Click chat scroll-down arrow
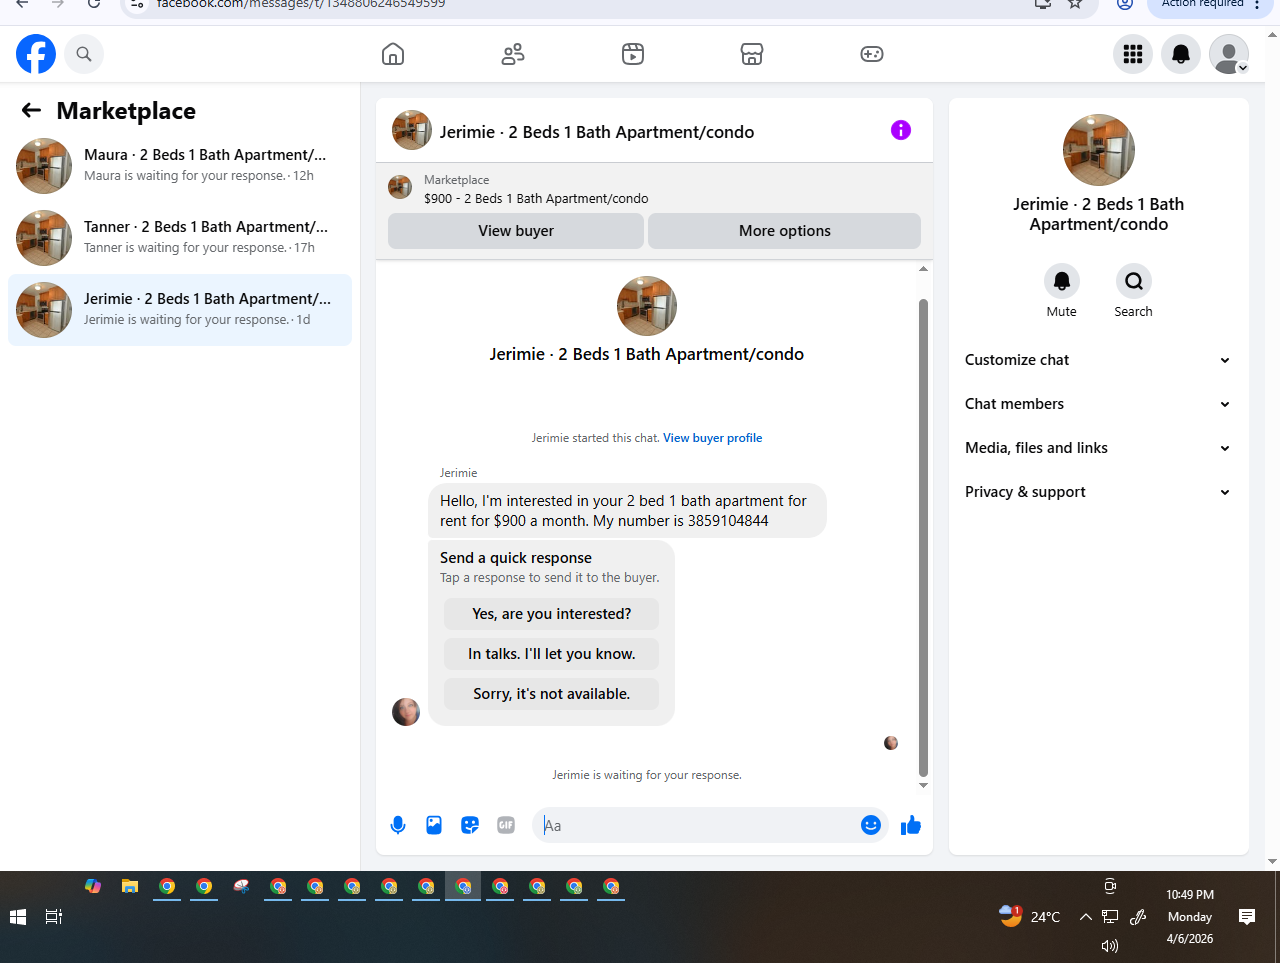This screenshot has height=963, width=1280. pos(923,786)
